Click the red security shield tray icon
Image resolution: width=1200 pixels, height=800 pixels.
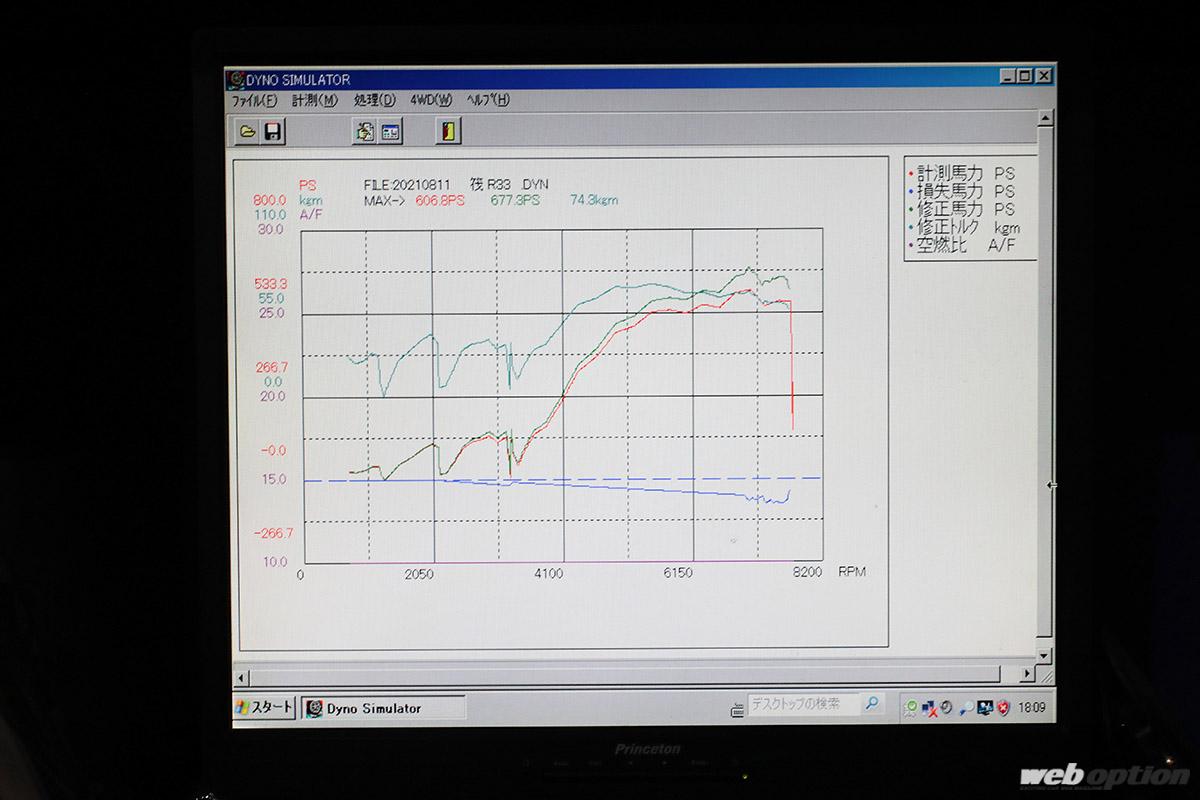pos(1003,708)
